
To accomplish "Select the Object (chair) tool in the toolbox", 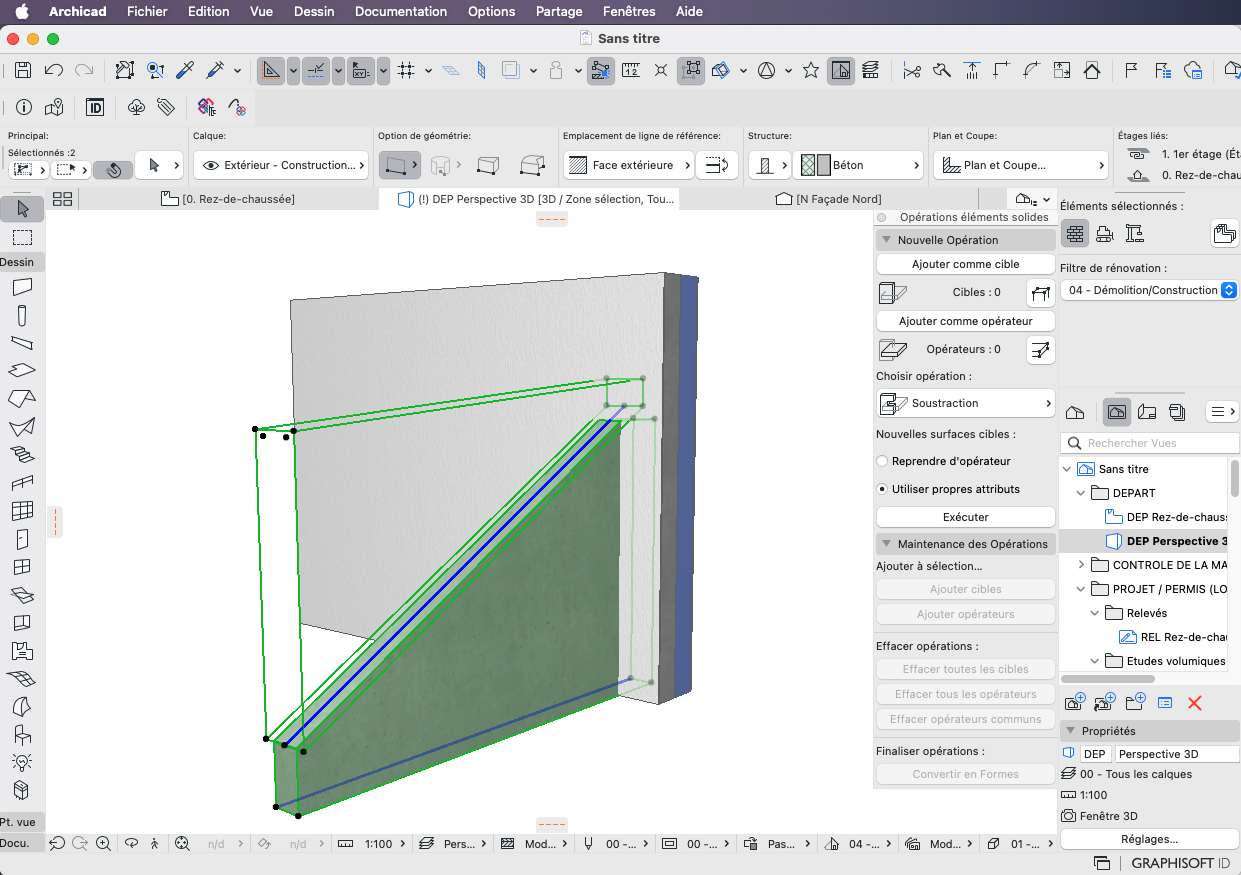I will (22, 734).
